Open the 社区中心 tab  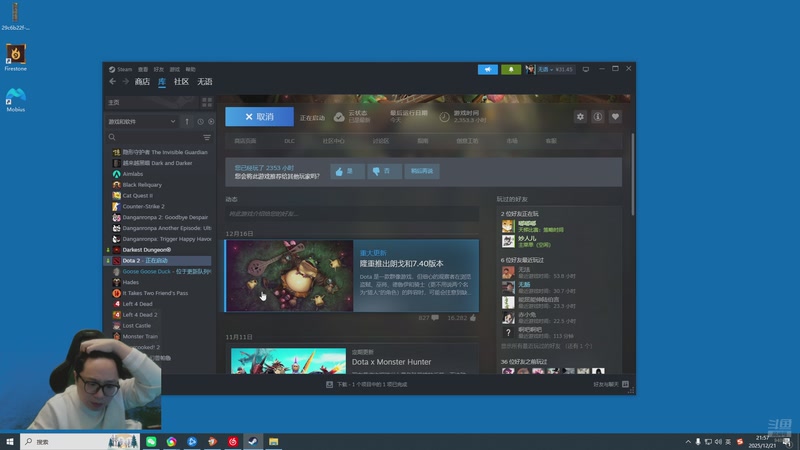333,141
